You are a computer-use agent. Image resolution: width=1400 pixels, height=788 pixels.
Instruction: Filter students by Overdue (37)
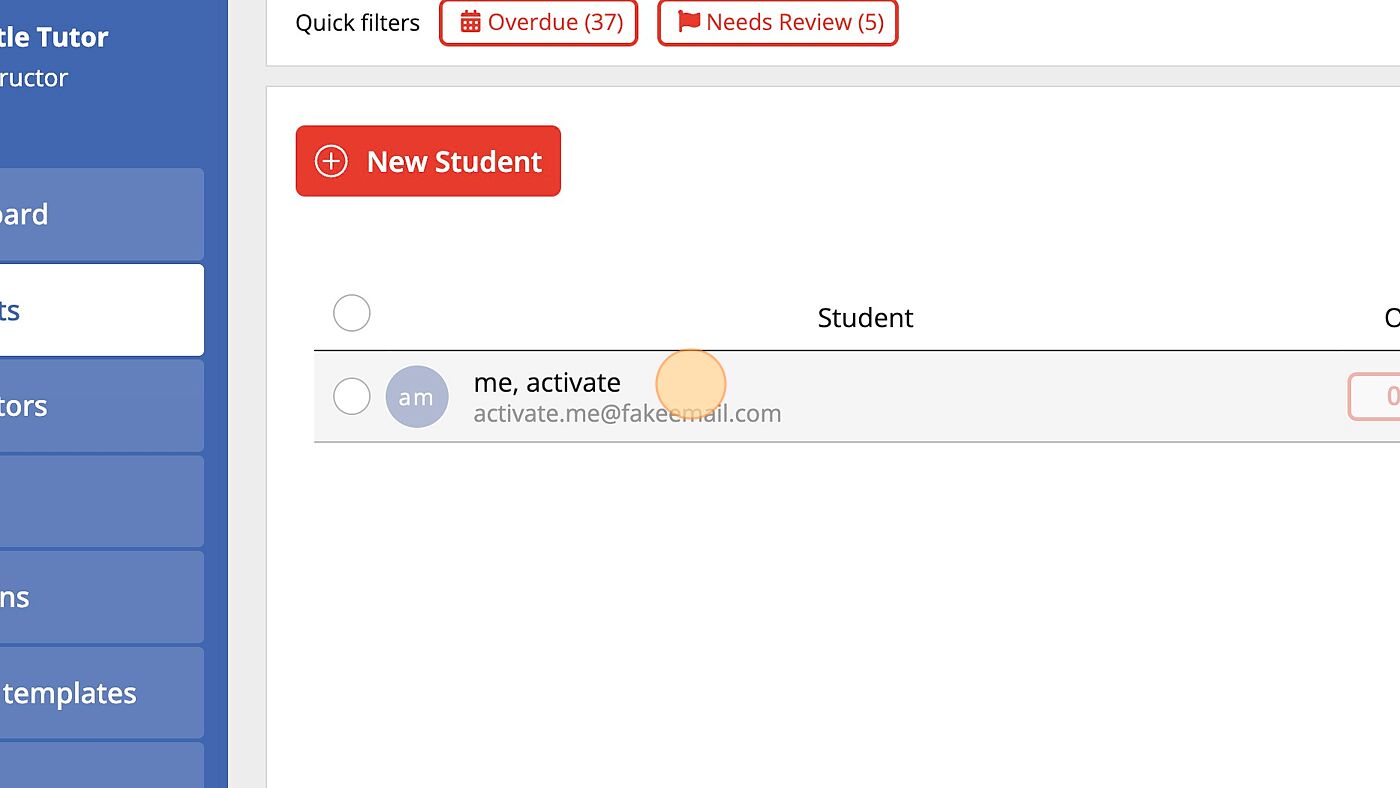[x=539, y=22]
